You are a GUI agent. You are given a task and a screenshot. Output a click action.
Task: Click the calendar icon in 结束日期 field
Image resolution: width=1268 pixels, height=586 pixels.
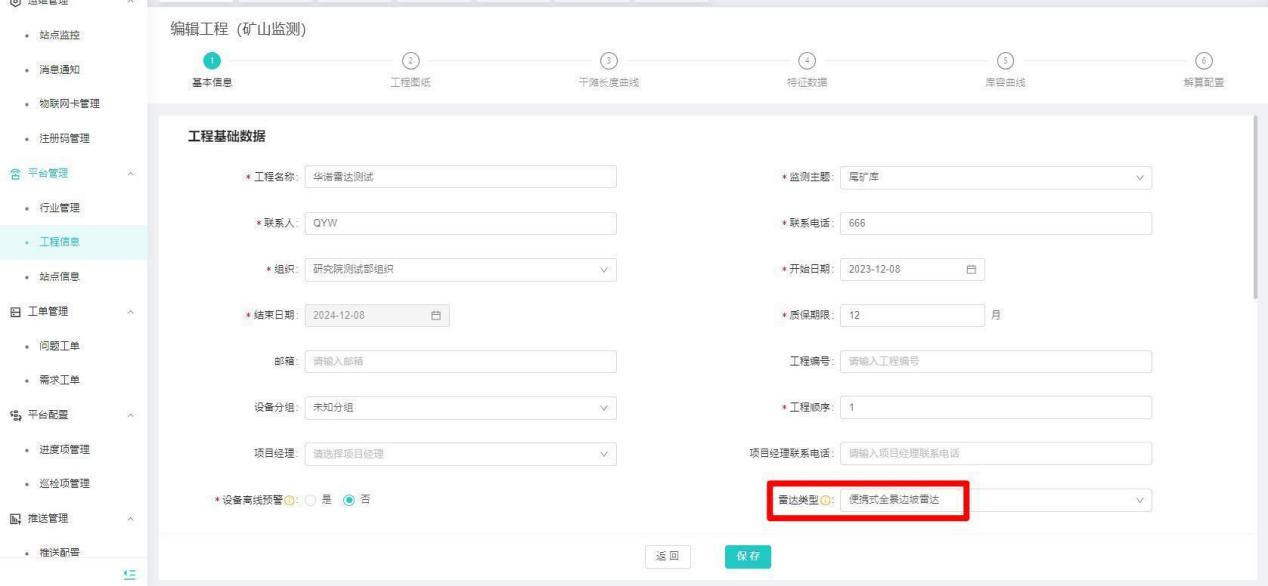click(x=435, y=316)
